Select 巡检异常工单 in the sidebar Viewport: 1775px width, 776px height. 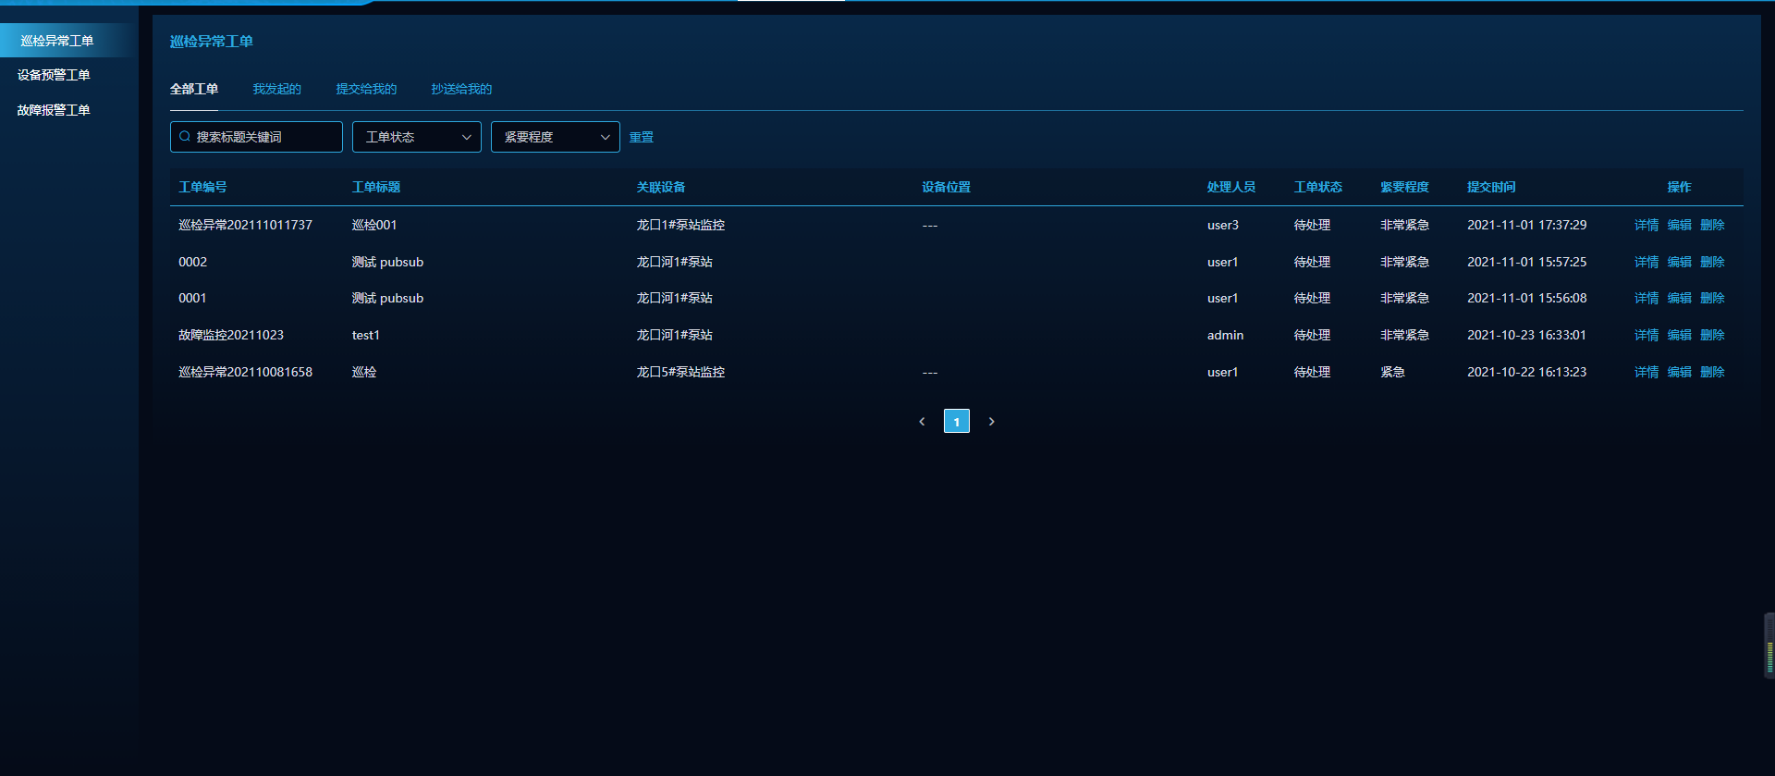click(57, 41)
